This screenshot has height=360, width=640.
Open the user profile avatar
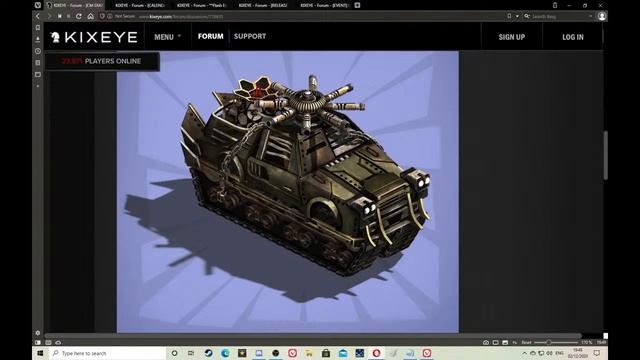(602, 16)
